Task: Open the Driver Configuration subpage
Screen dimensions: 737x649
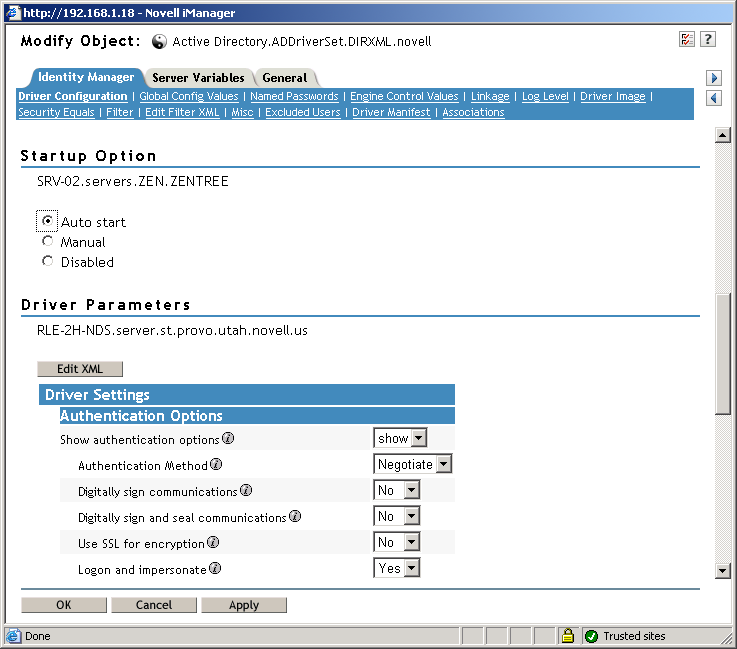Action: click(73, 96)
